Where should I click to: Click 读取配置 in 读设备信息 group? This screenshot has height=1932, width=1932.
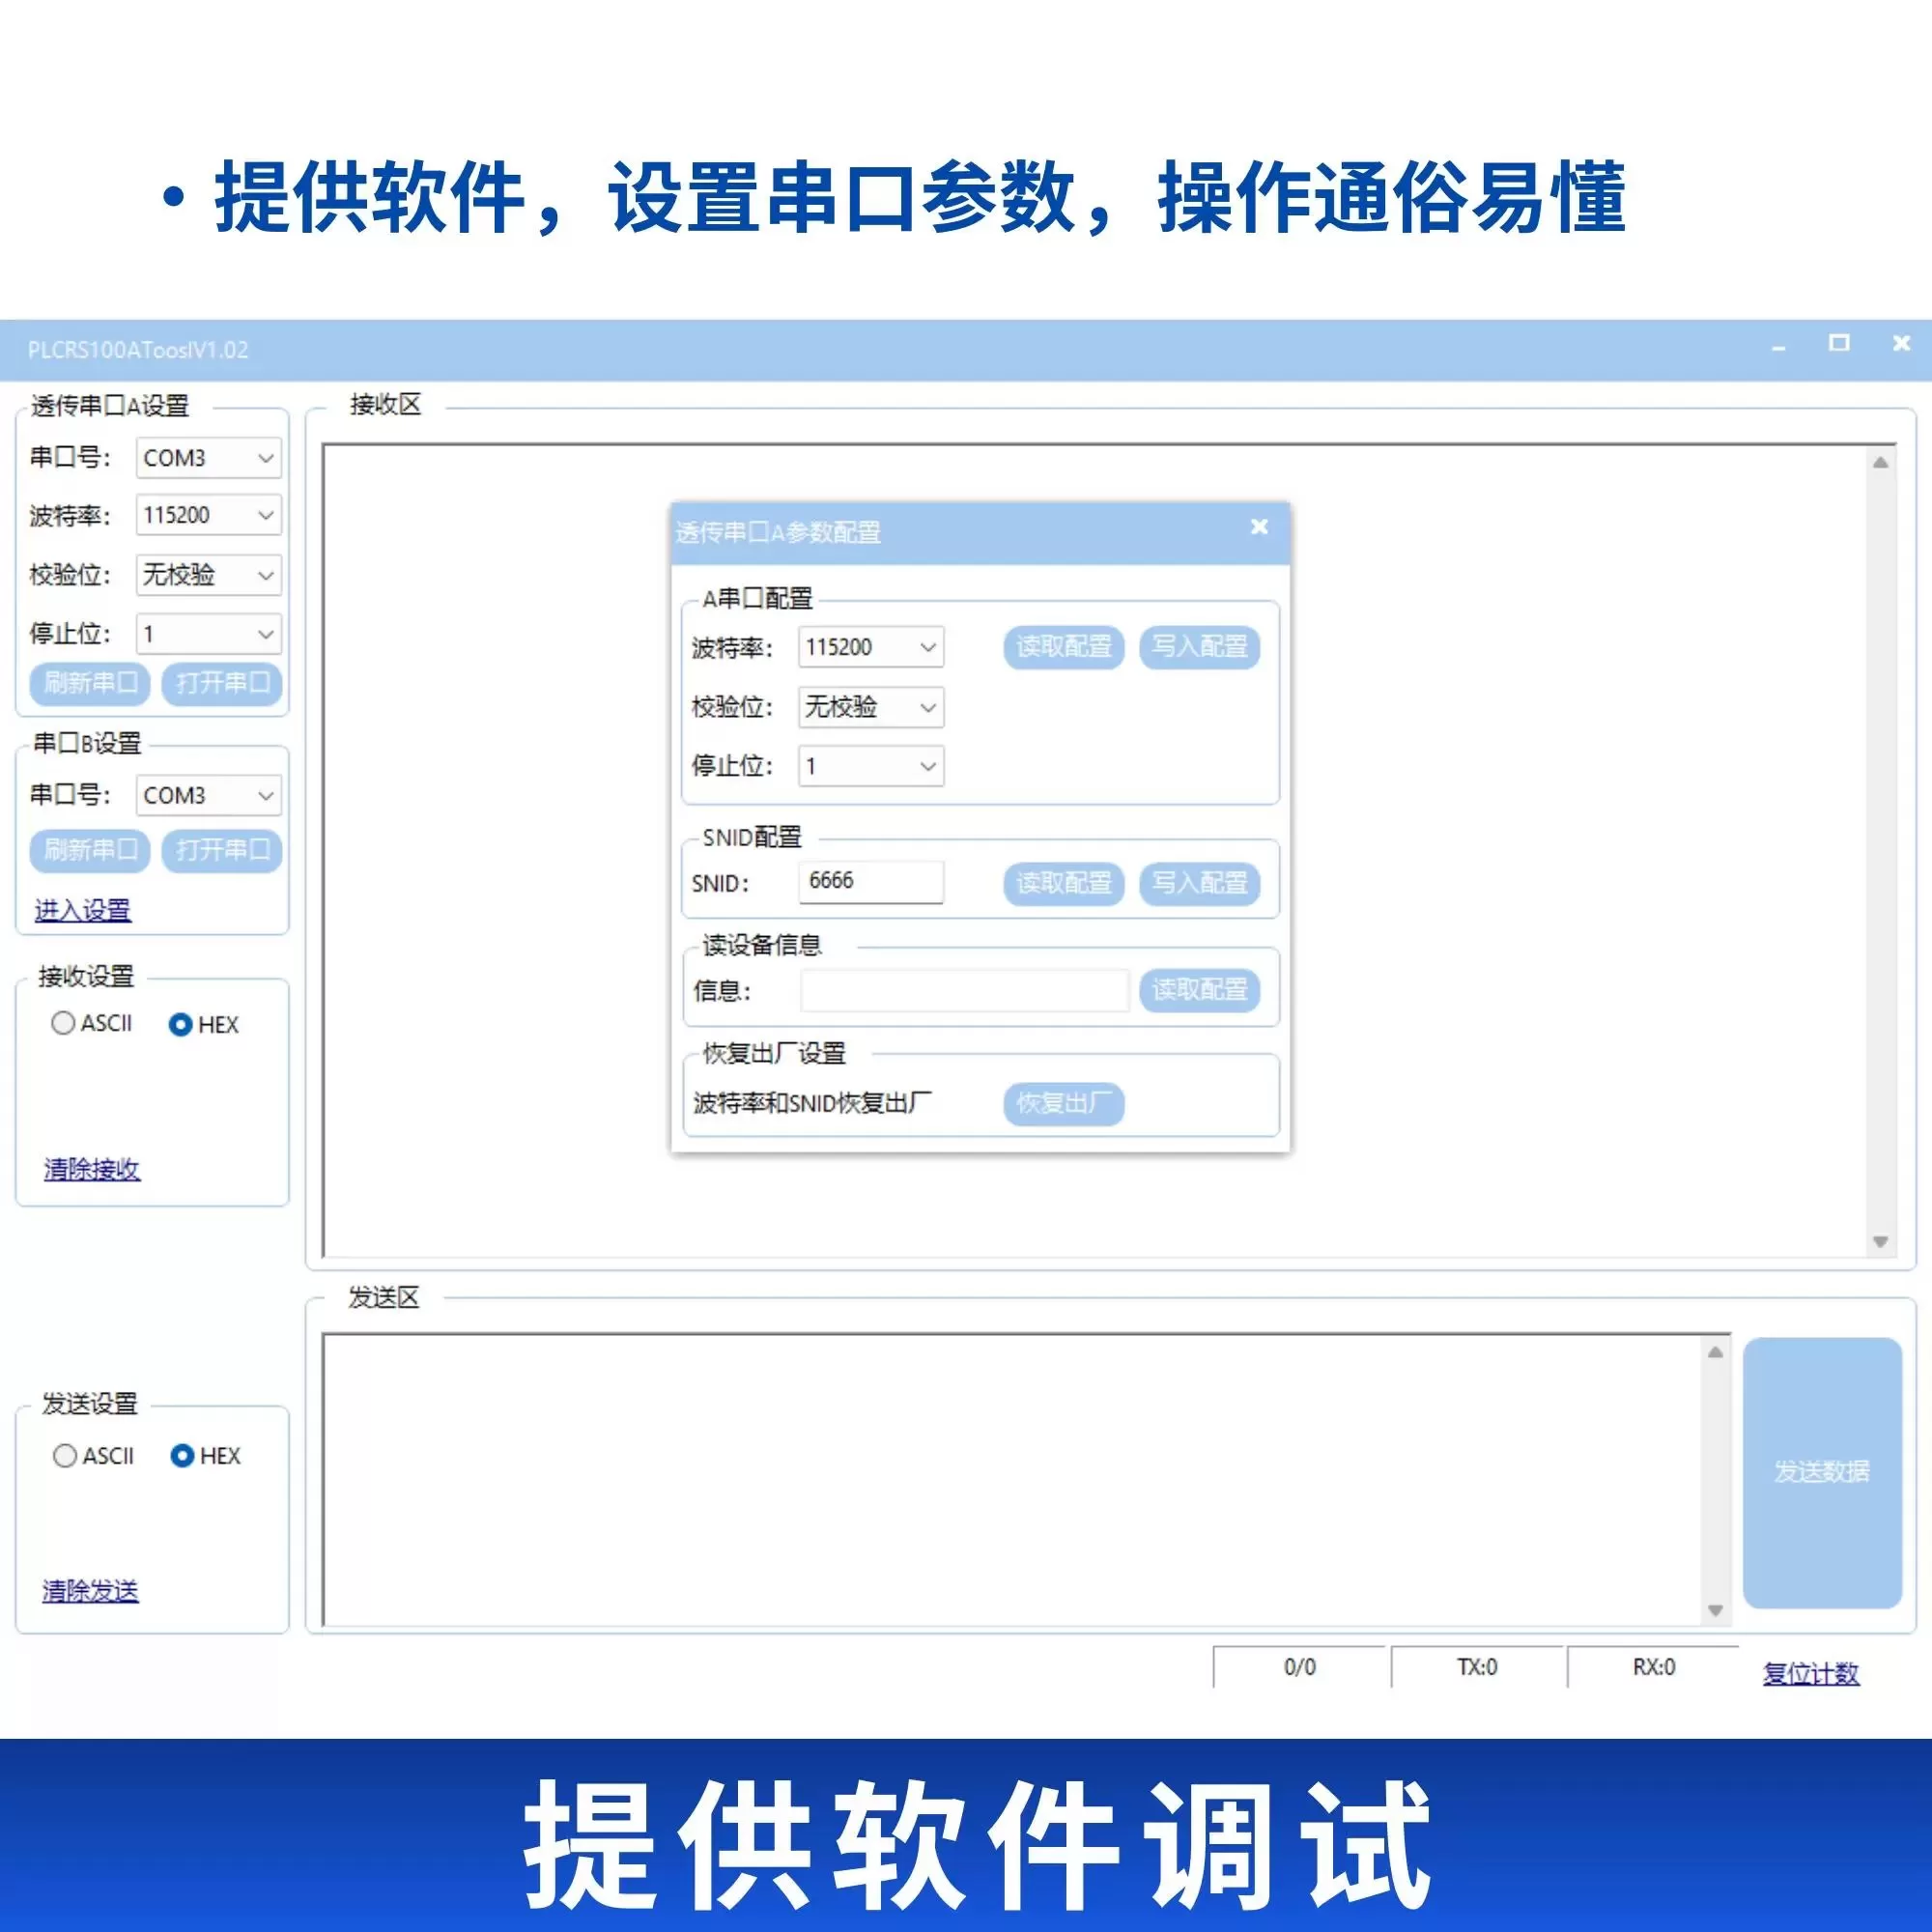click(1200, 991)
